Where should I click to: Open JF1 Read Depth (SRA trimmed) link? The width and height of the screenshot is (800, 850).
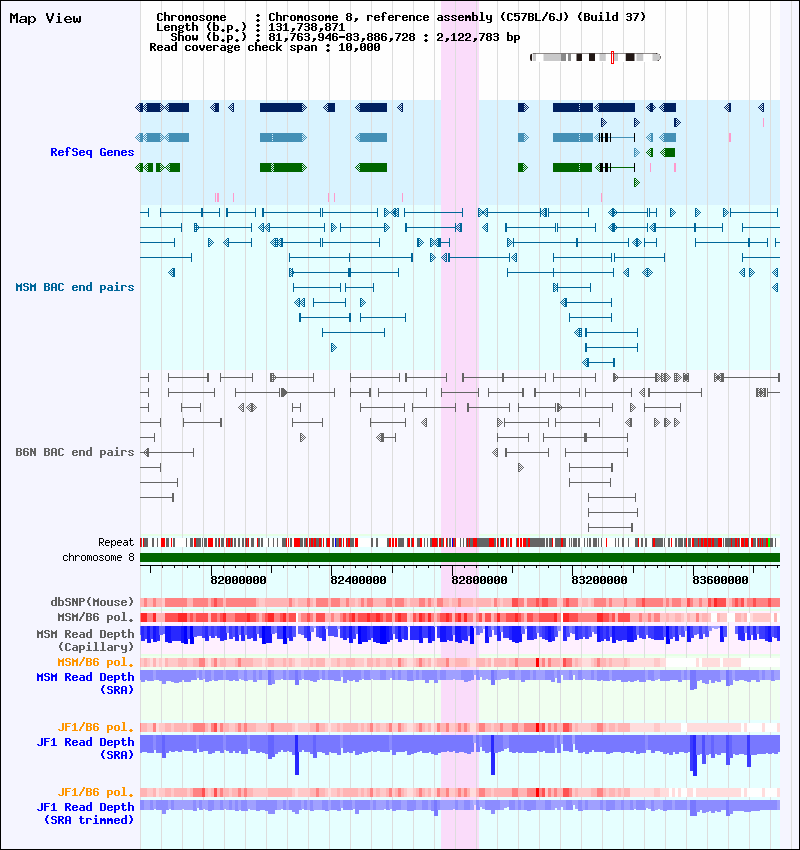[86, 814]
